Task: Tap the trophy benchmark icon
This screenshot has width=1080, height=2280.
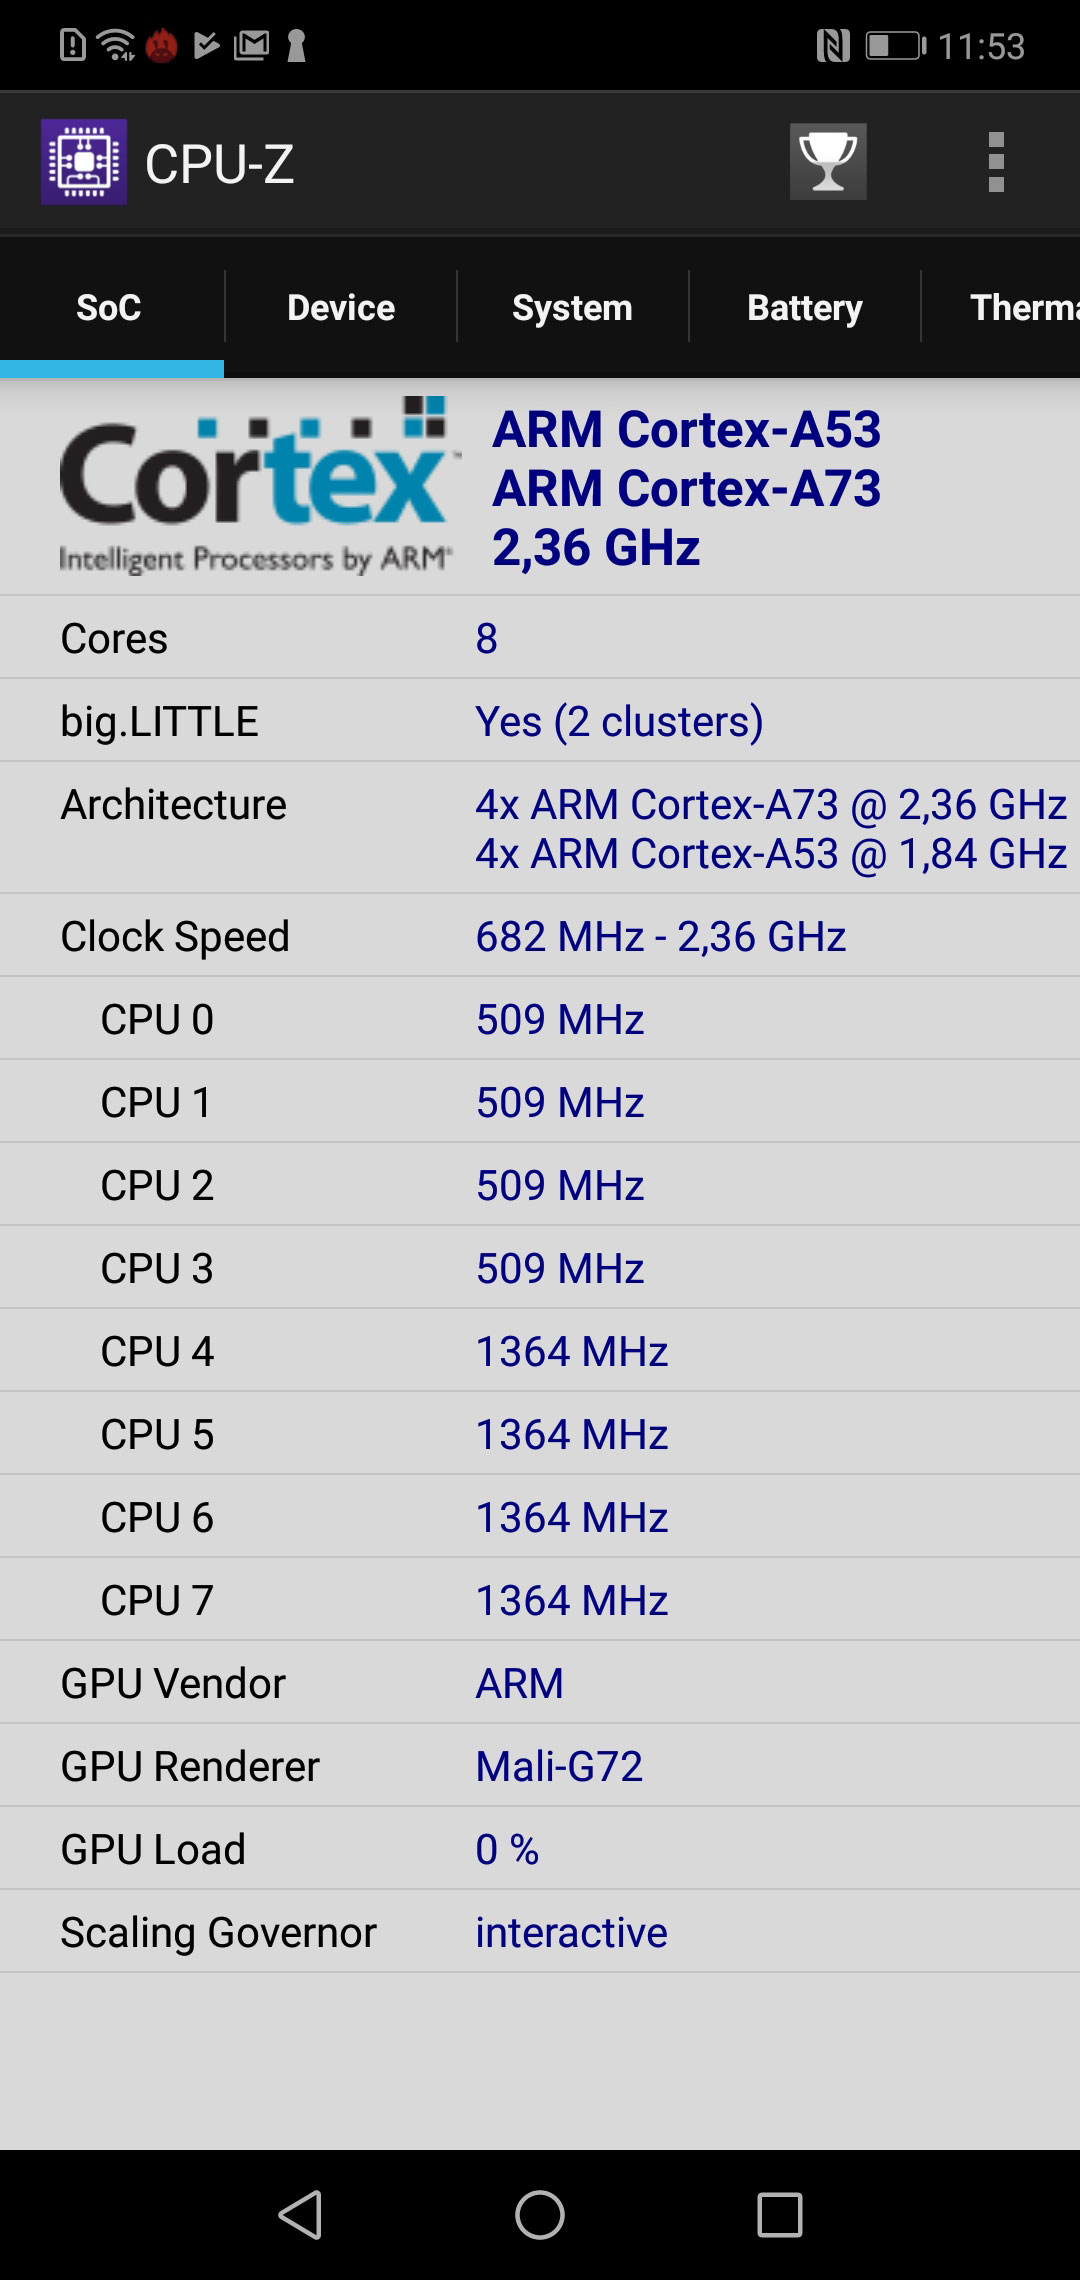Action: (828, 162)
